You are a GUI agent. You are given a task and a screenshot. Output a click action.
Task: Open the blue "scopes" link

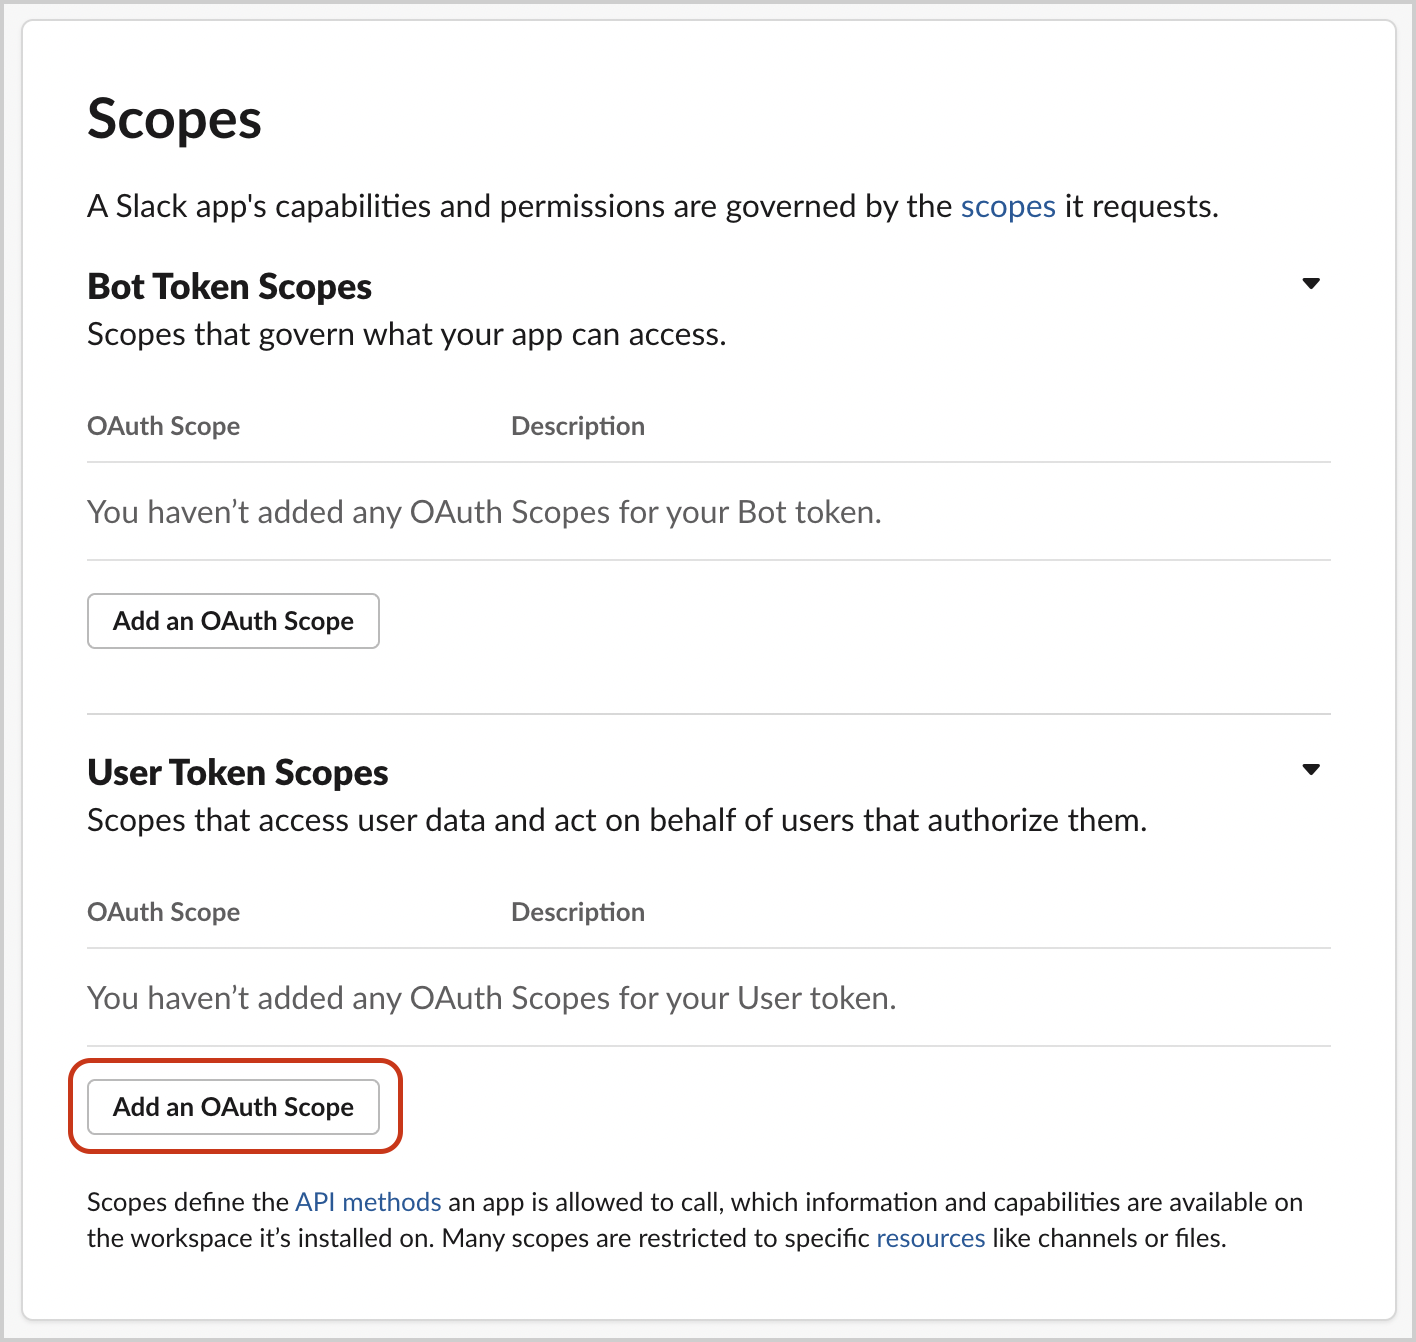click(x=1007, y=207)
